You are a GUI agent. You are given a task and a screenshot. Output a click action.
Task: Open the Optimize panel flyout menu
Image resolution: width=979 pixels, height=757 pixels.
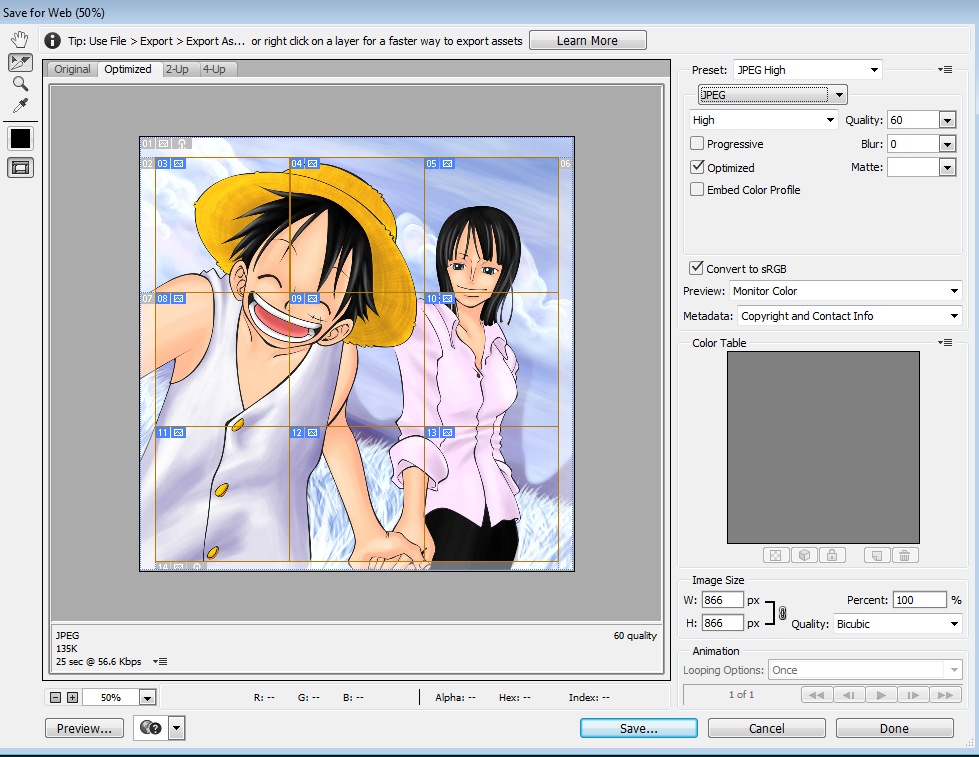click(945, 69)
